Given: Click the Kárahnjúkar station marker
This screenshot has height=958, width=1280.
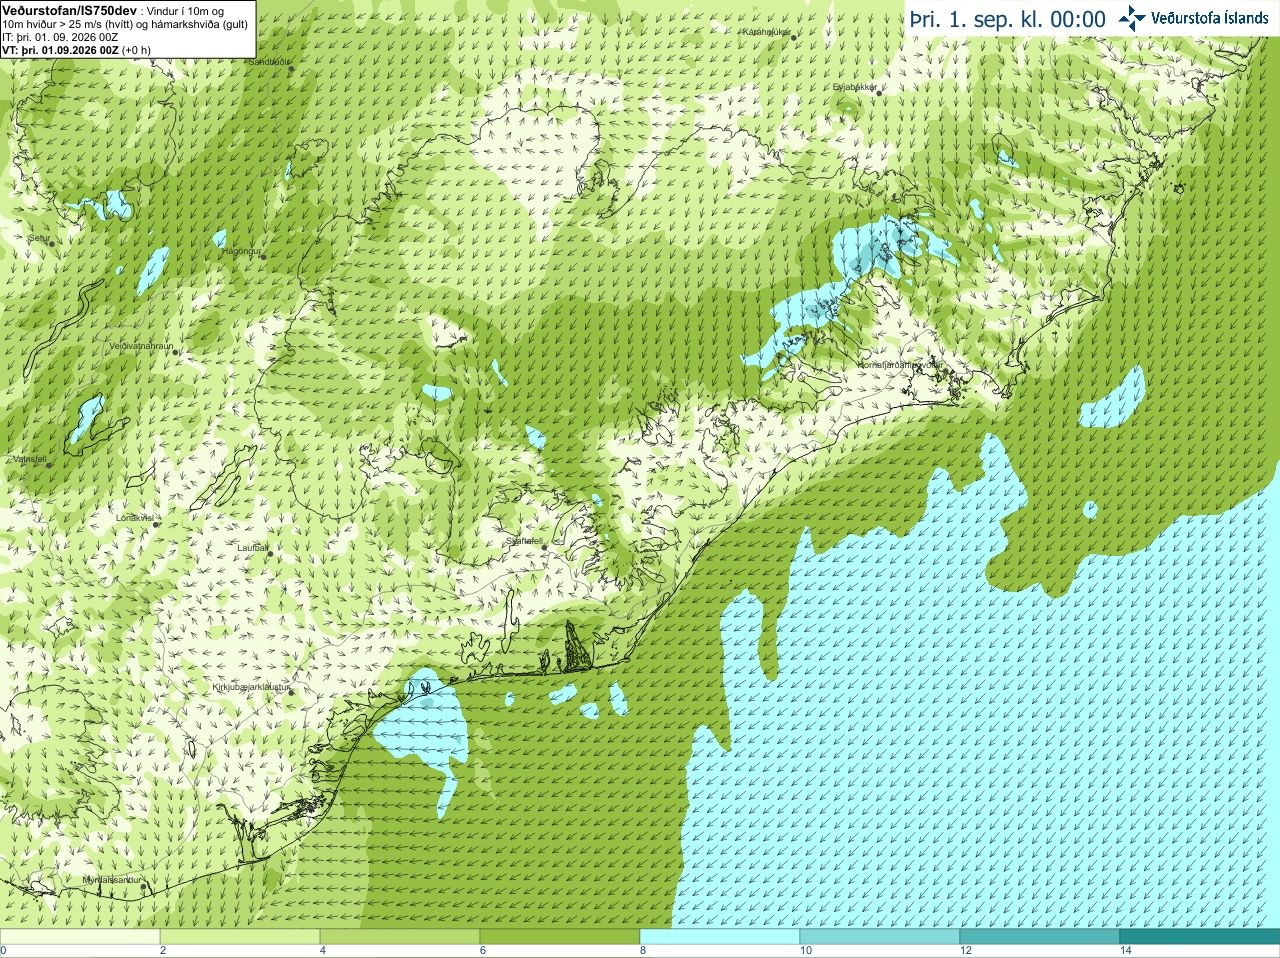Looking at the screenshot, I should pos(794,37).
